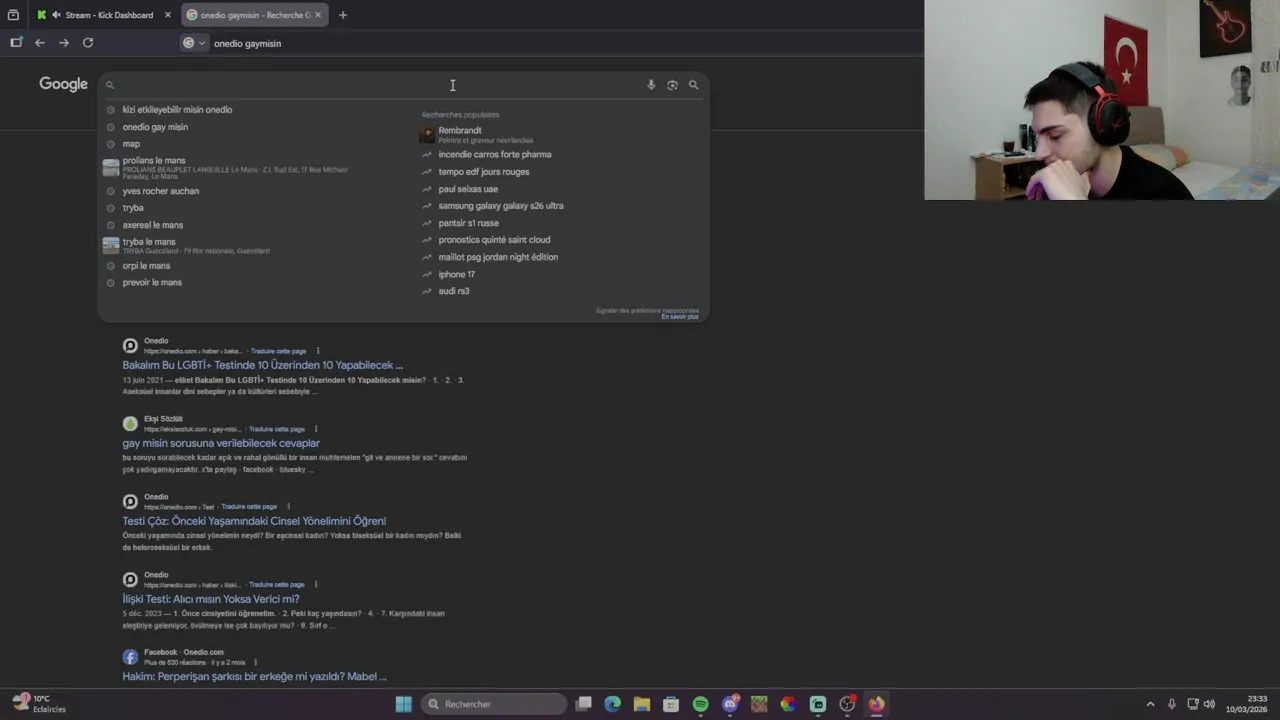Image resolution: width=1280 pixels, height=720 pixels.
Task: Launch Microsoft Edge from taskbar
Action: (x=613, y=704)
